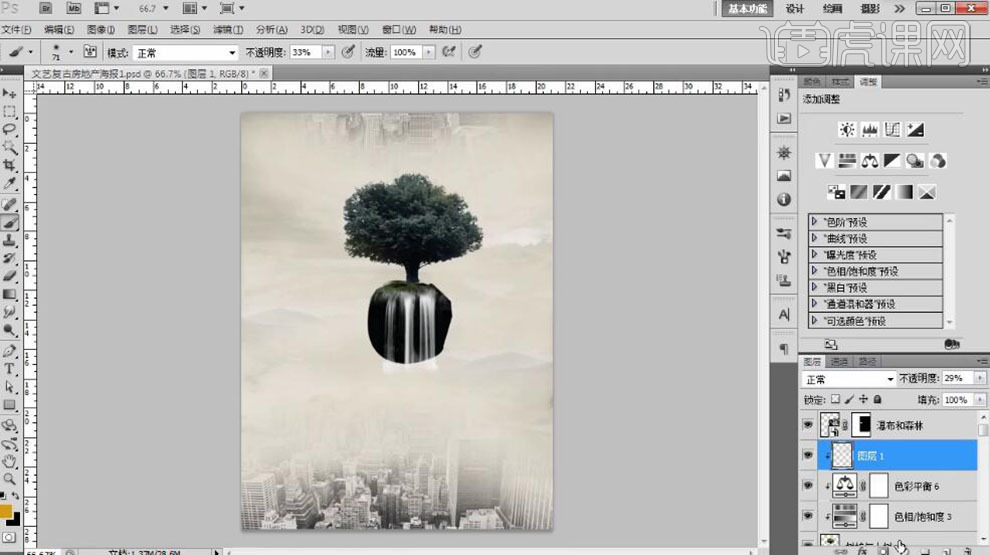Add a Levels adjustment
Image resolution: width=990 pixels, height=555 pixels.
869,130
